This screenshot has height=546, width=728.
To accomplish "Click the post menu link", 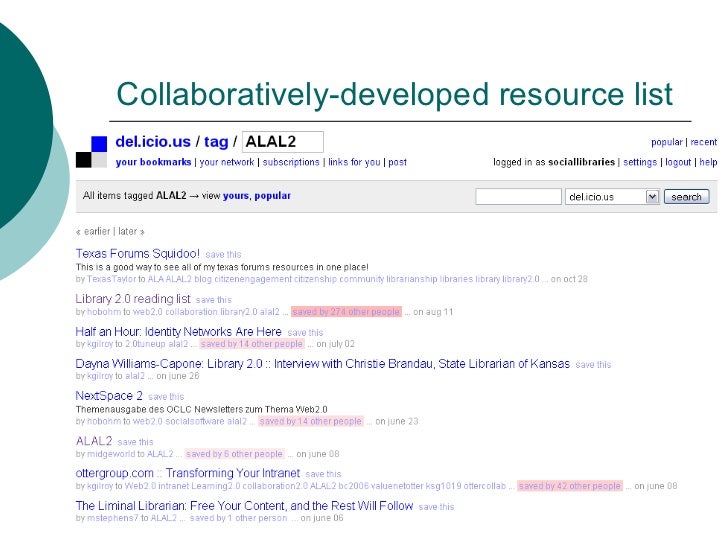I will click(397, 162).
